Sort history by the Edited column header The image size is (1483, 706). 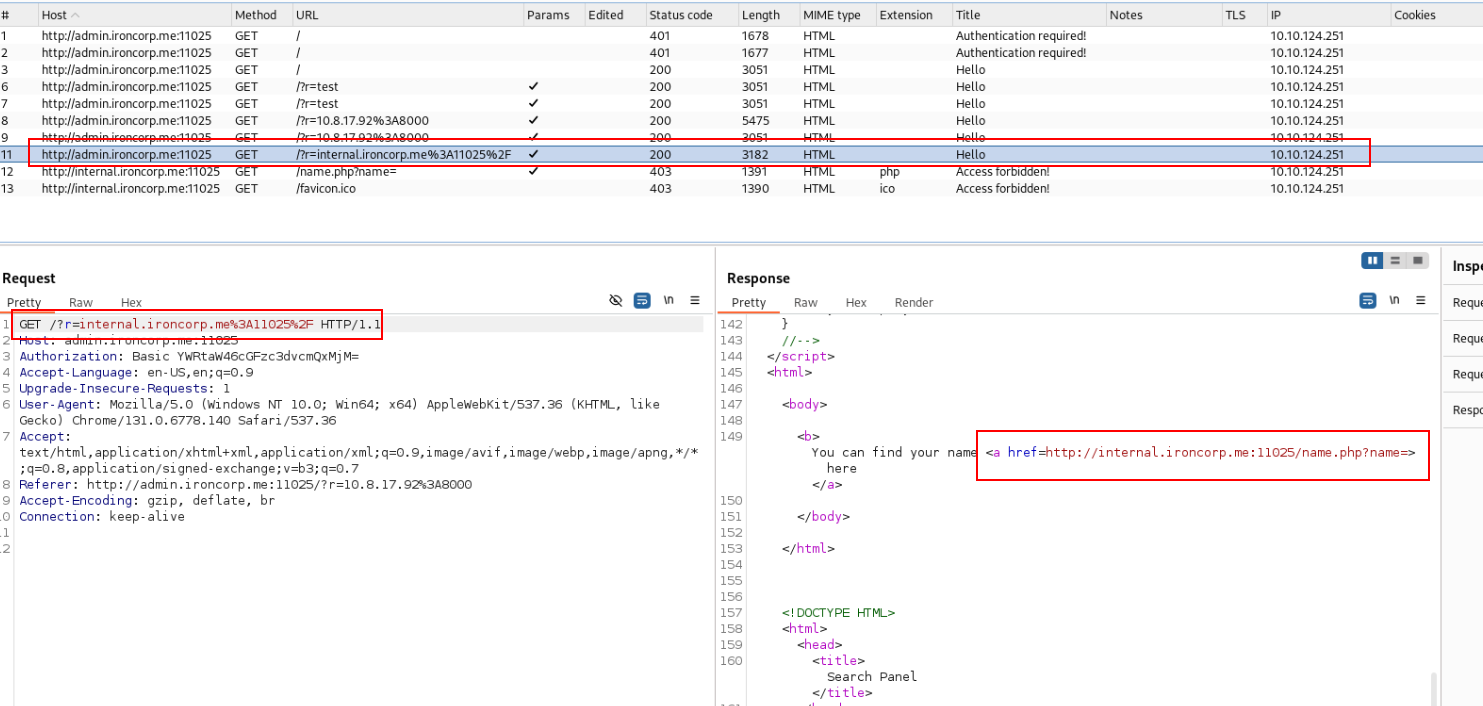tap(613, 15)
